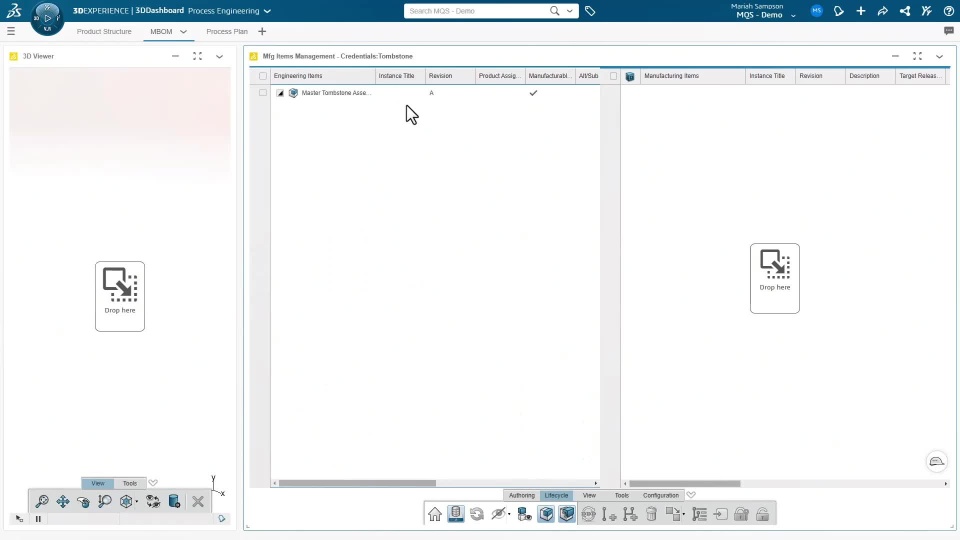Click the replace squares-with-arrow icon
The width and height of the screenshot is (960, 540).
tap(673, 514)
